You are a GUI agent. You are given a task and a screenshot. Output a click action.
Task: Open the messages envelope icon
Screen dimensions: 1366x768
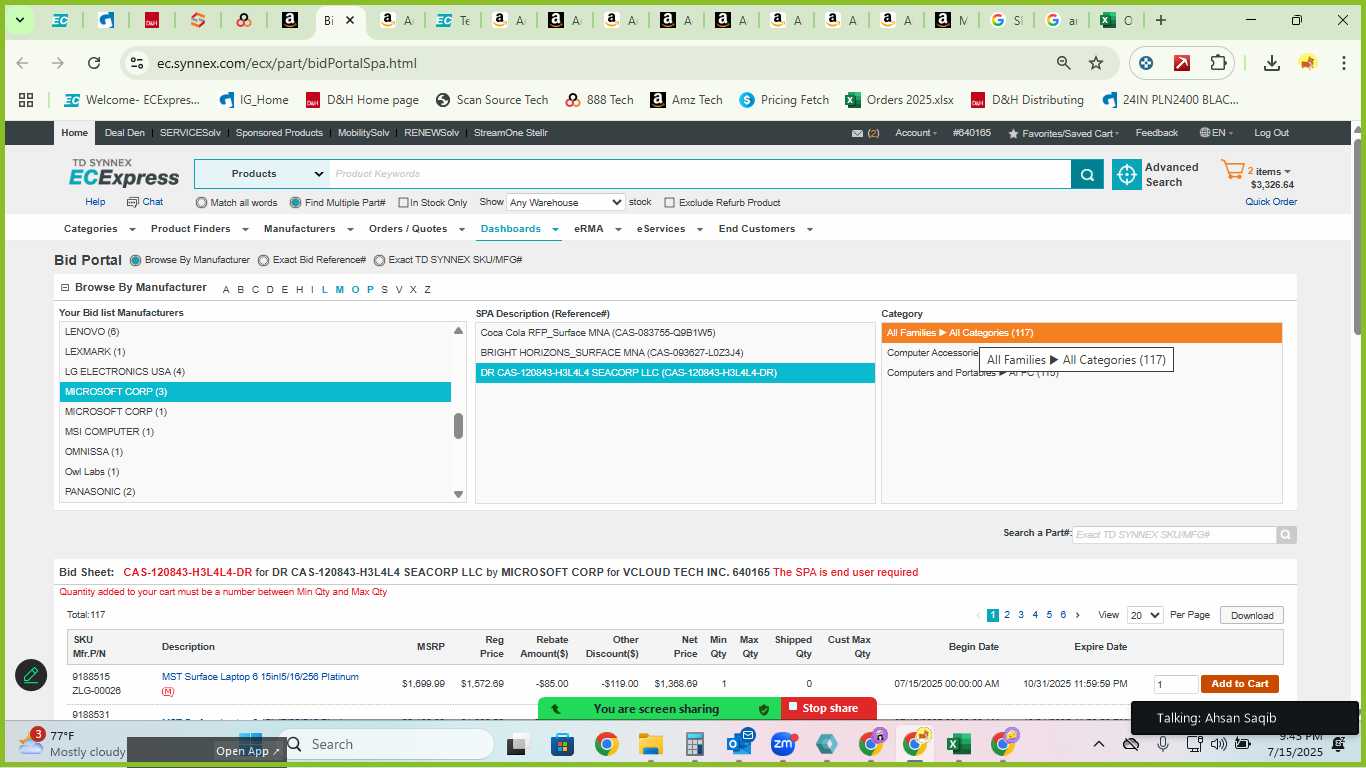coord(857,133)
